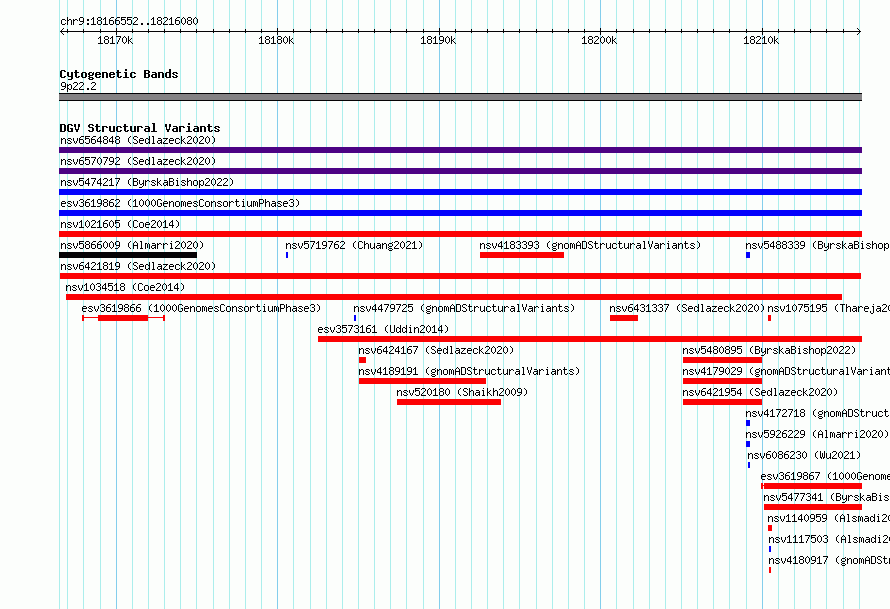Click the 18190k ruler mark
This screenshot has height=609, width=890.
(x=438, y=40)
